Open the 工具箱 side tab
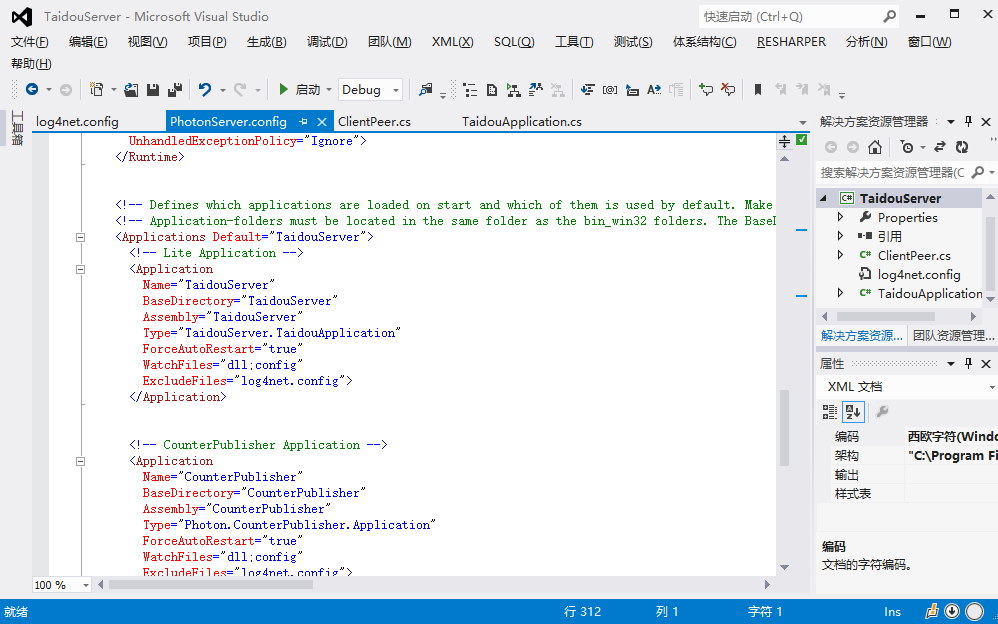The height and width of the screenshot is (624, 998). (17, 129)
